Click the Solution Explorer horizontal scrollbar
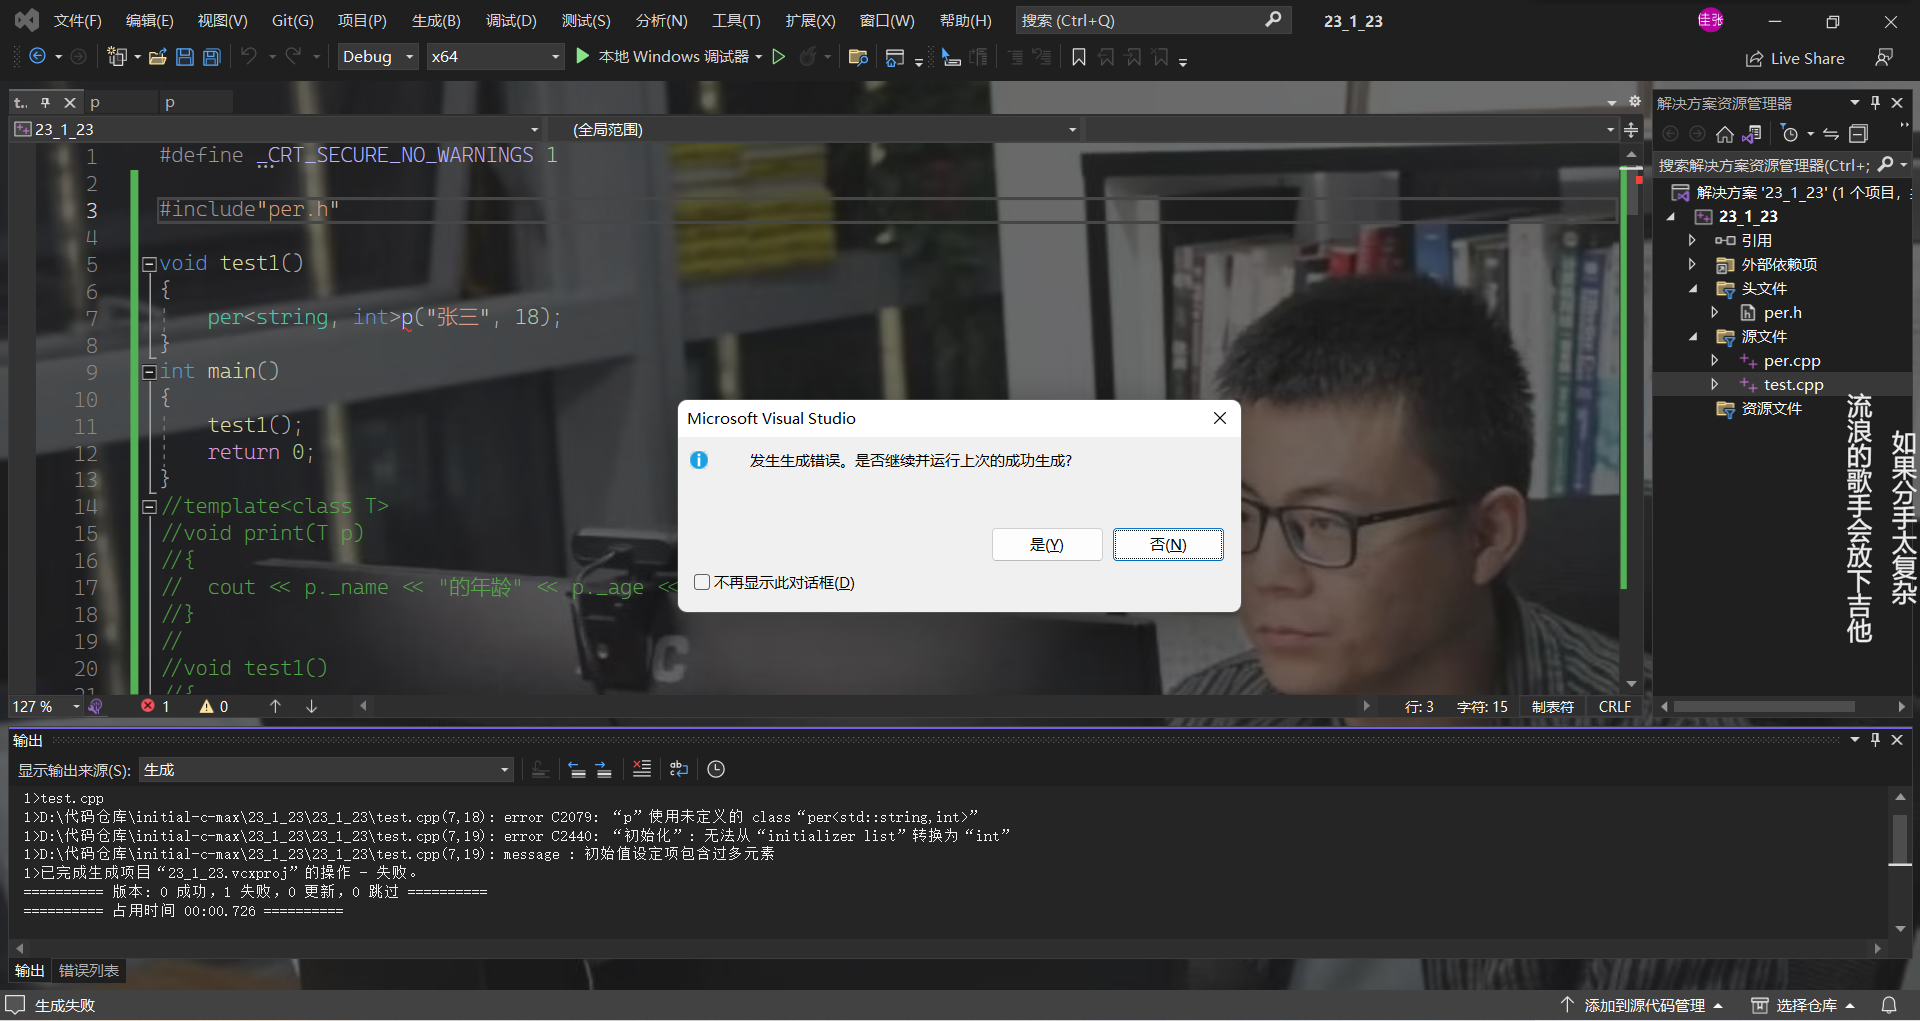Image resolution: width=1920 pixels, height=1021 pixels. point(1764,706)
